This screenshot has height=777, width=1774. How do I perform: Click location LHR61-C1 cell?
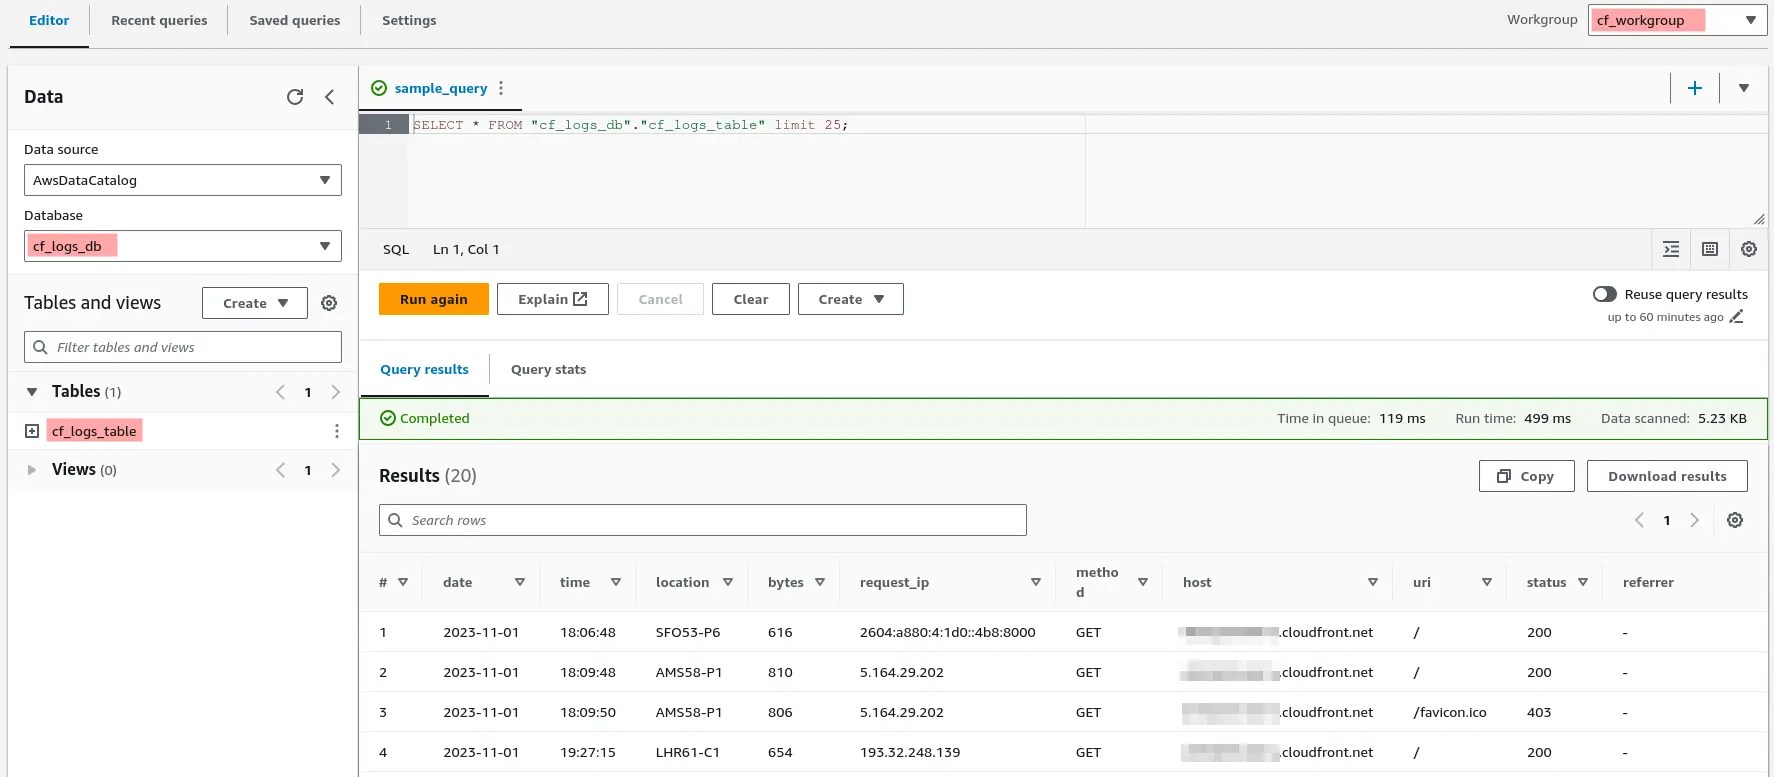pos(688,752)
